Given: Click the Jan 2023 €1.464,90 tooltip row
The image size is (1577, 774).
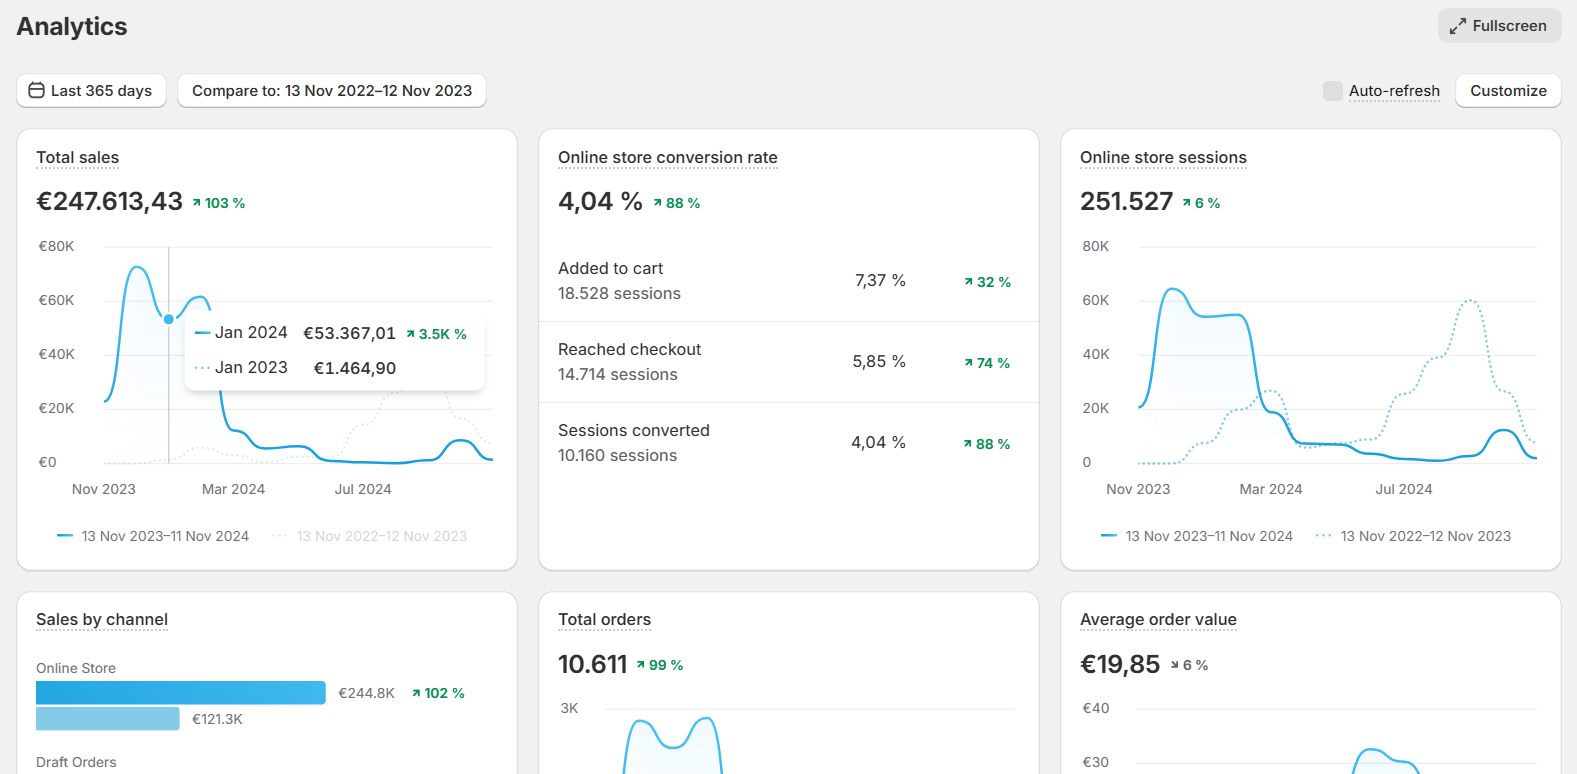Looking at the screenshot, I should [296, 368].
